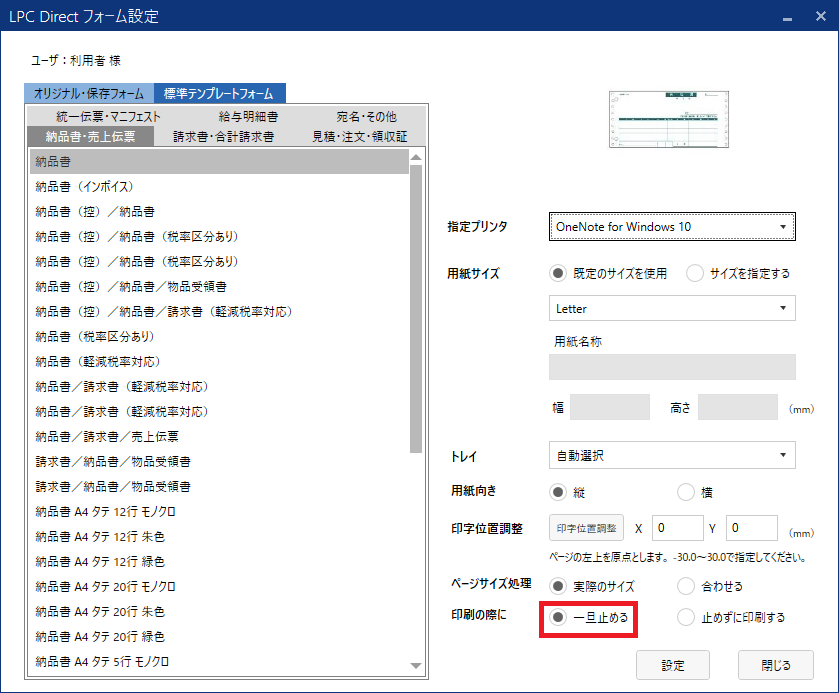Go to the 給与明細書 tab
This screenshot has height=693, width=839.
(x=248, y=117)
